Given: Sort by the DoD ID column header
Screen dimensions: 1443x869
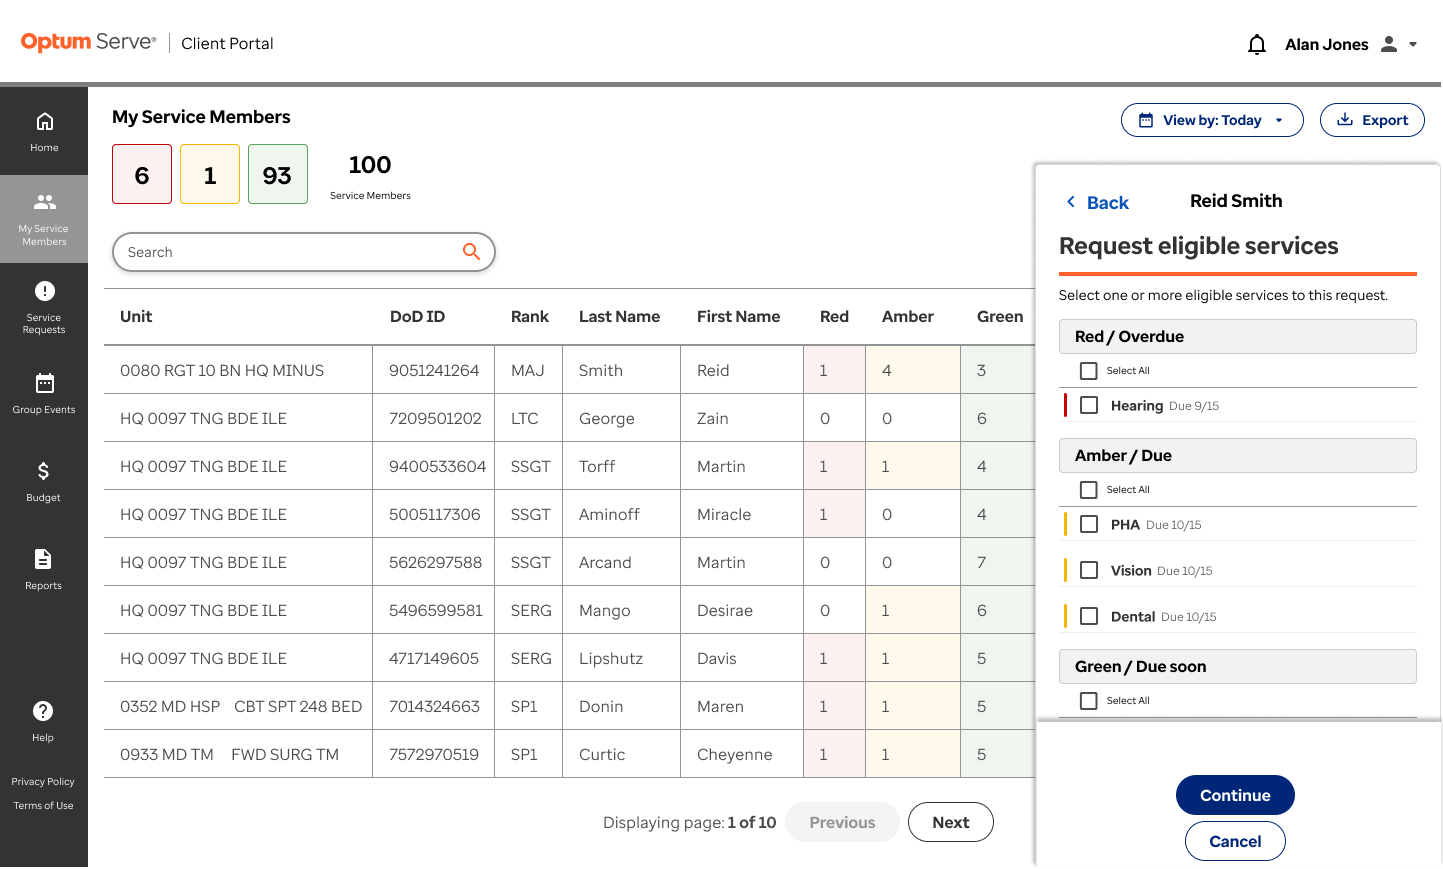Looking at the screenshot, I should coord(417,317).
